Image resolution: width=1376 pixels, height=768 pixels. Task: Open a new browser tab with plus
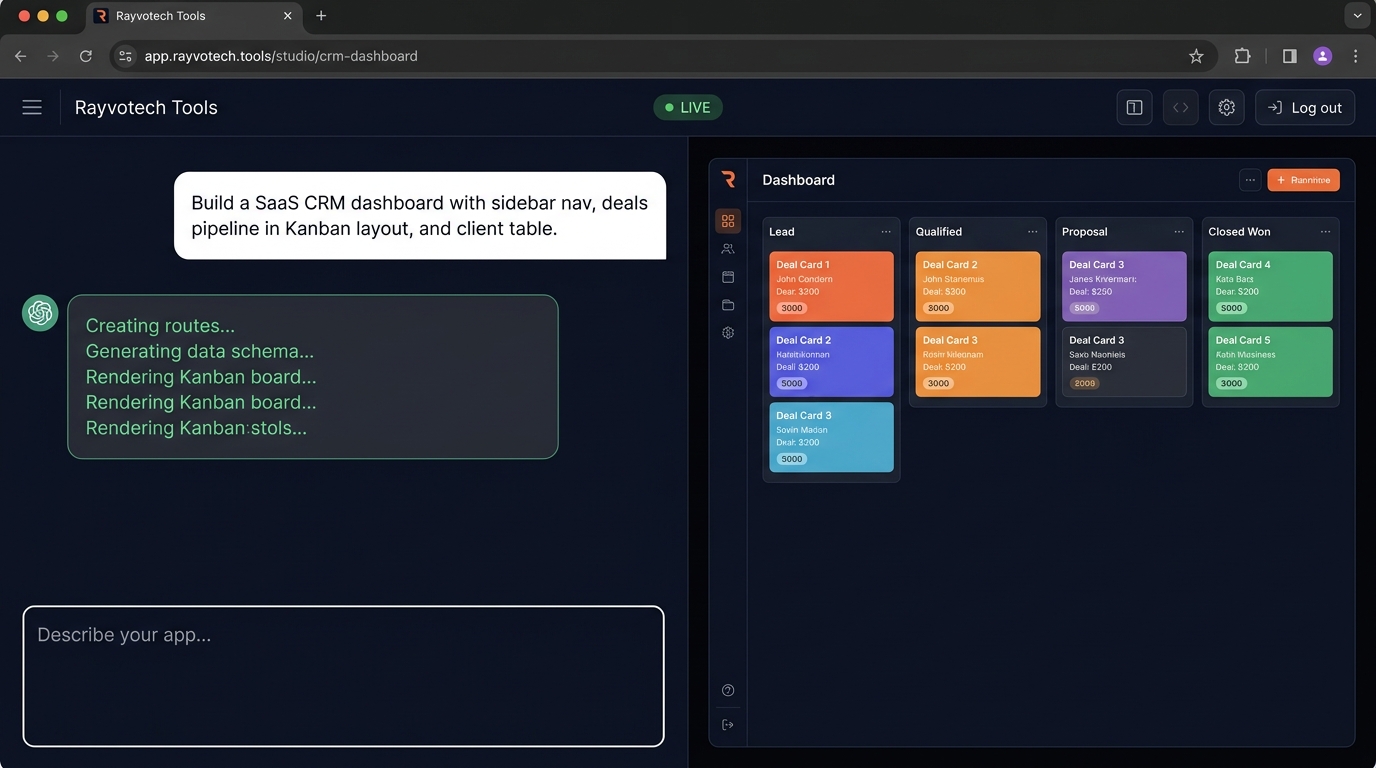[x=321, y=16]
